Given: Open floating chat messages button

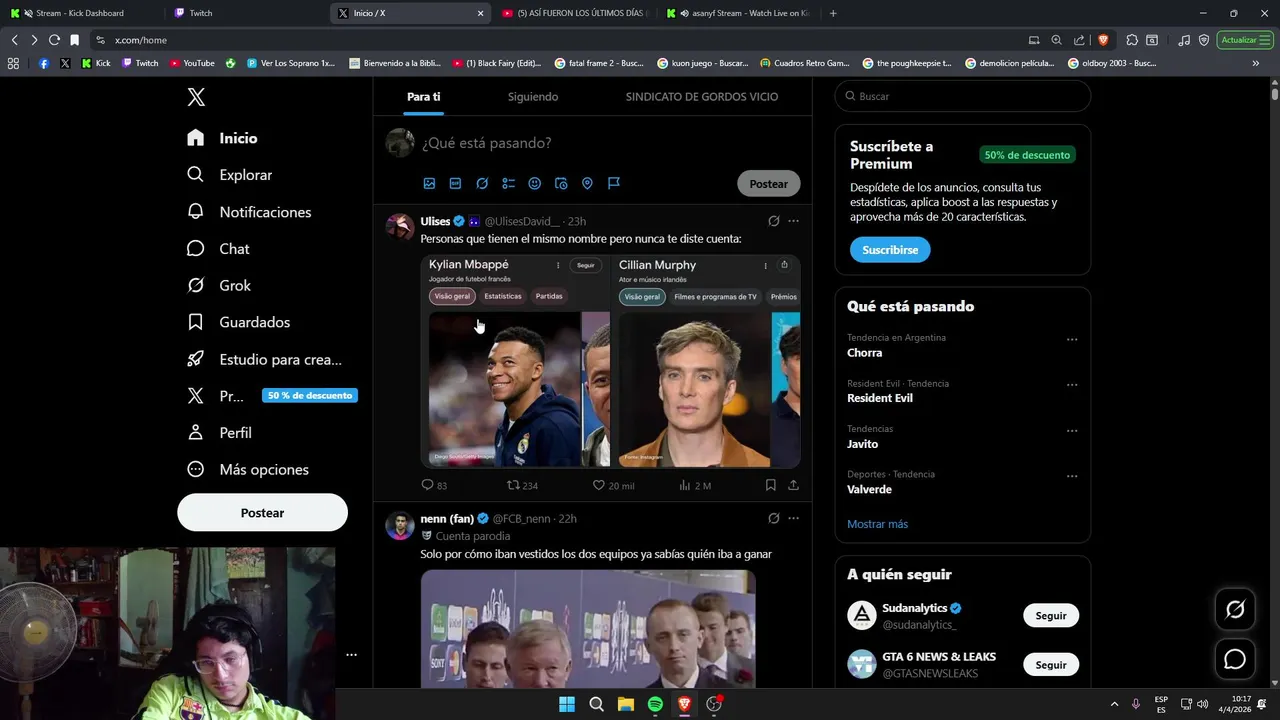Looking at the screenshot, I should click(1235, 659).
